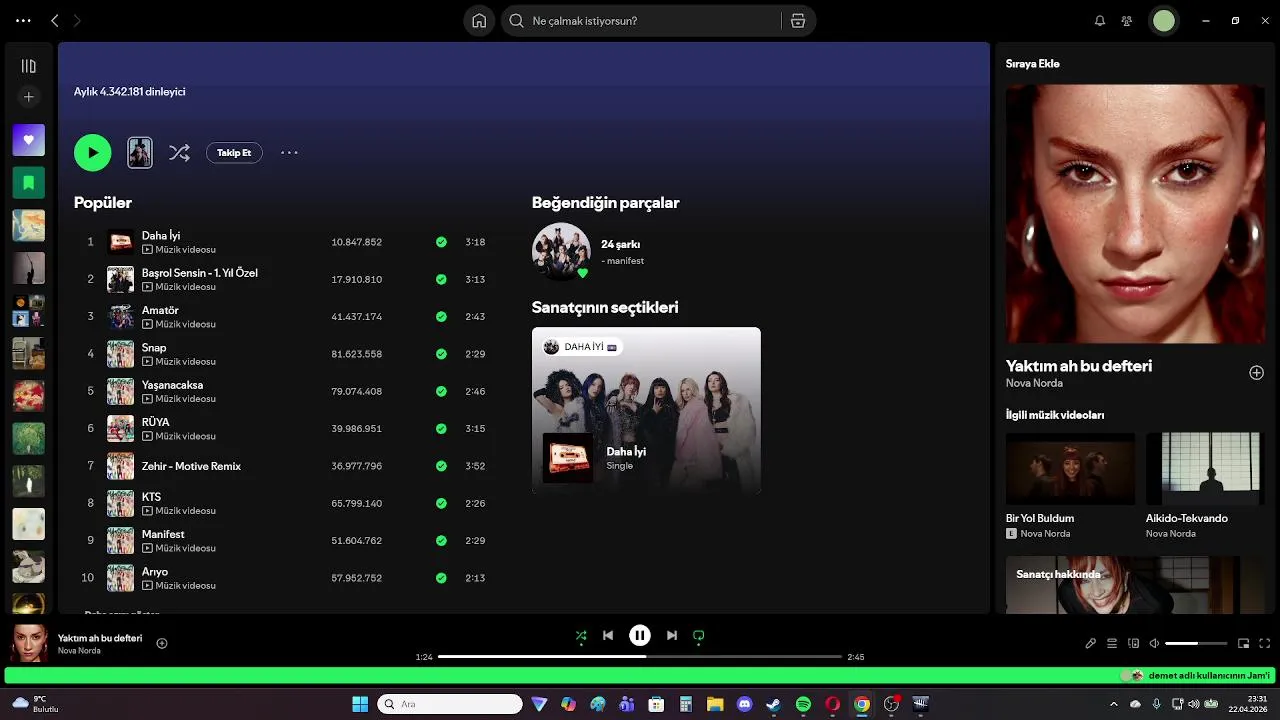Open Google Chrome from taskbar
1280x720 pixels.
point(862,704)
